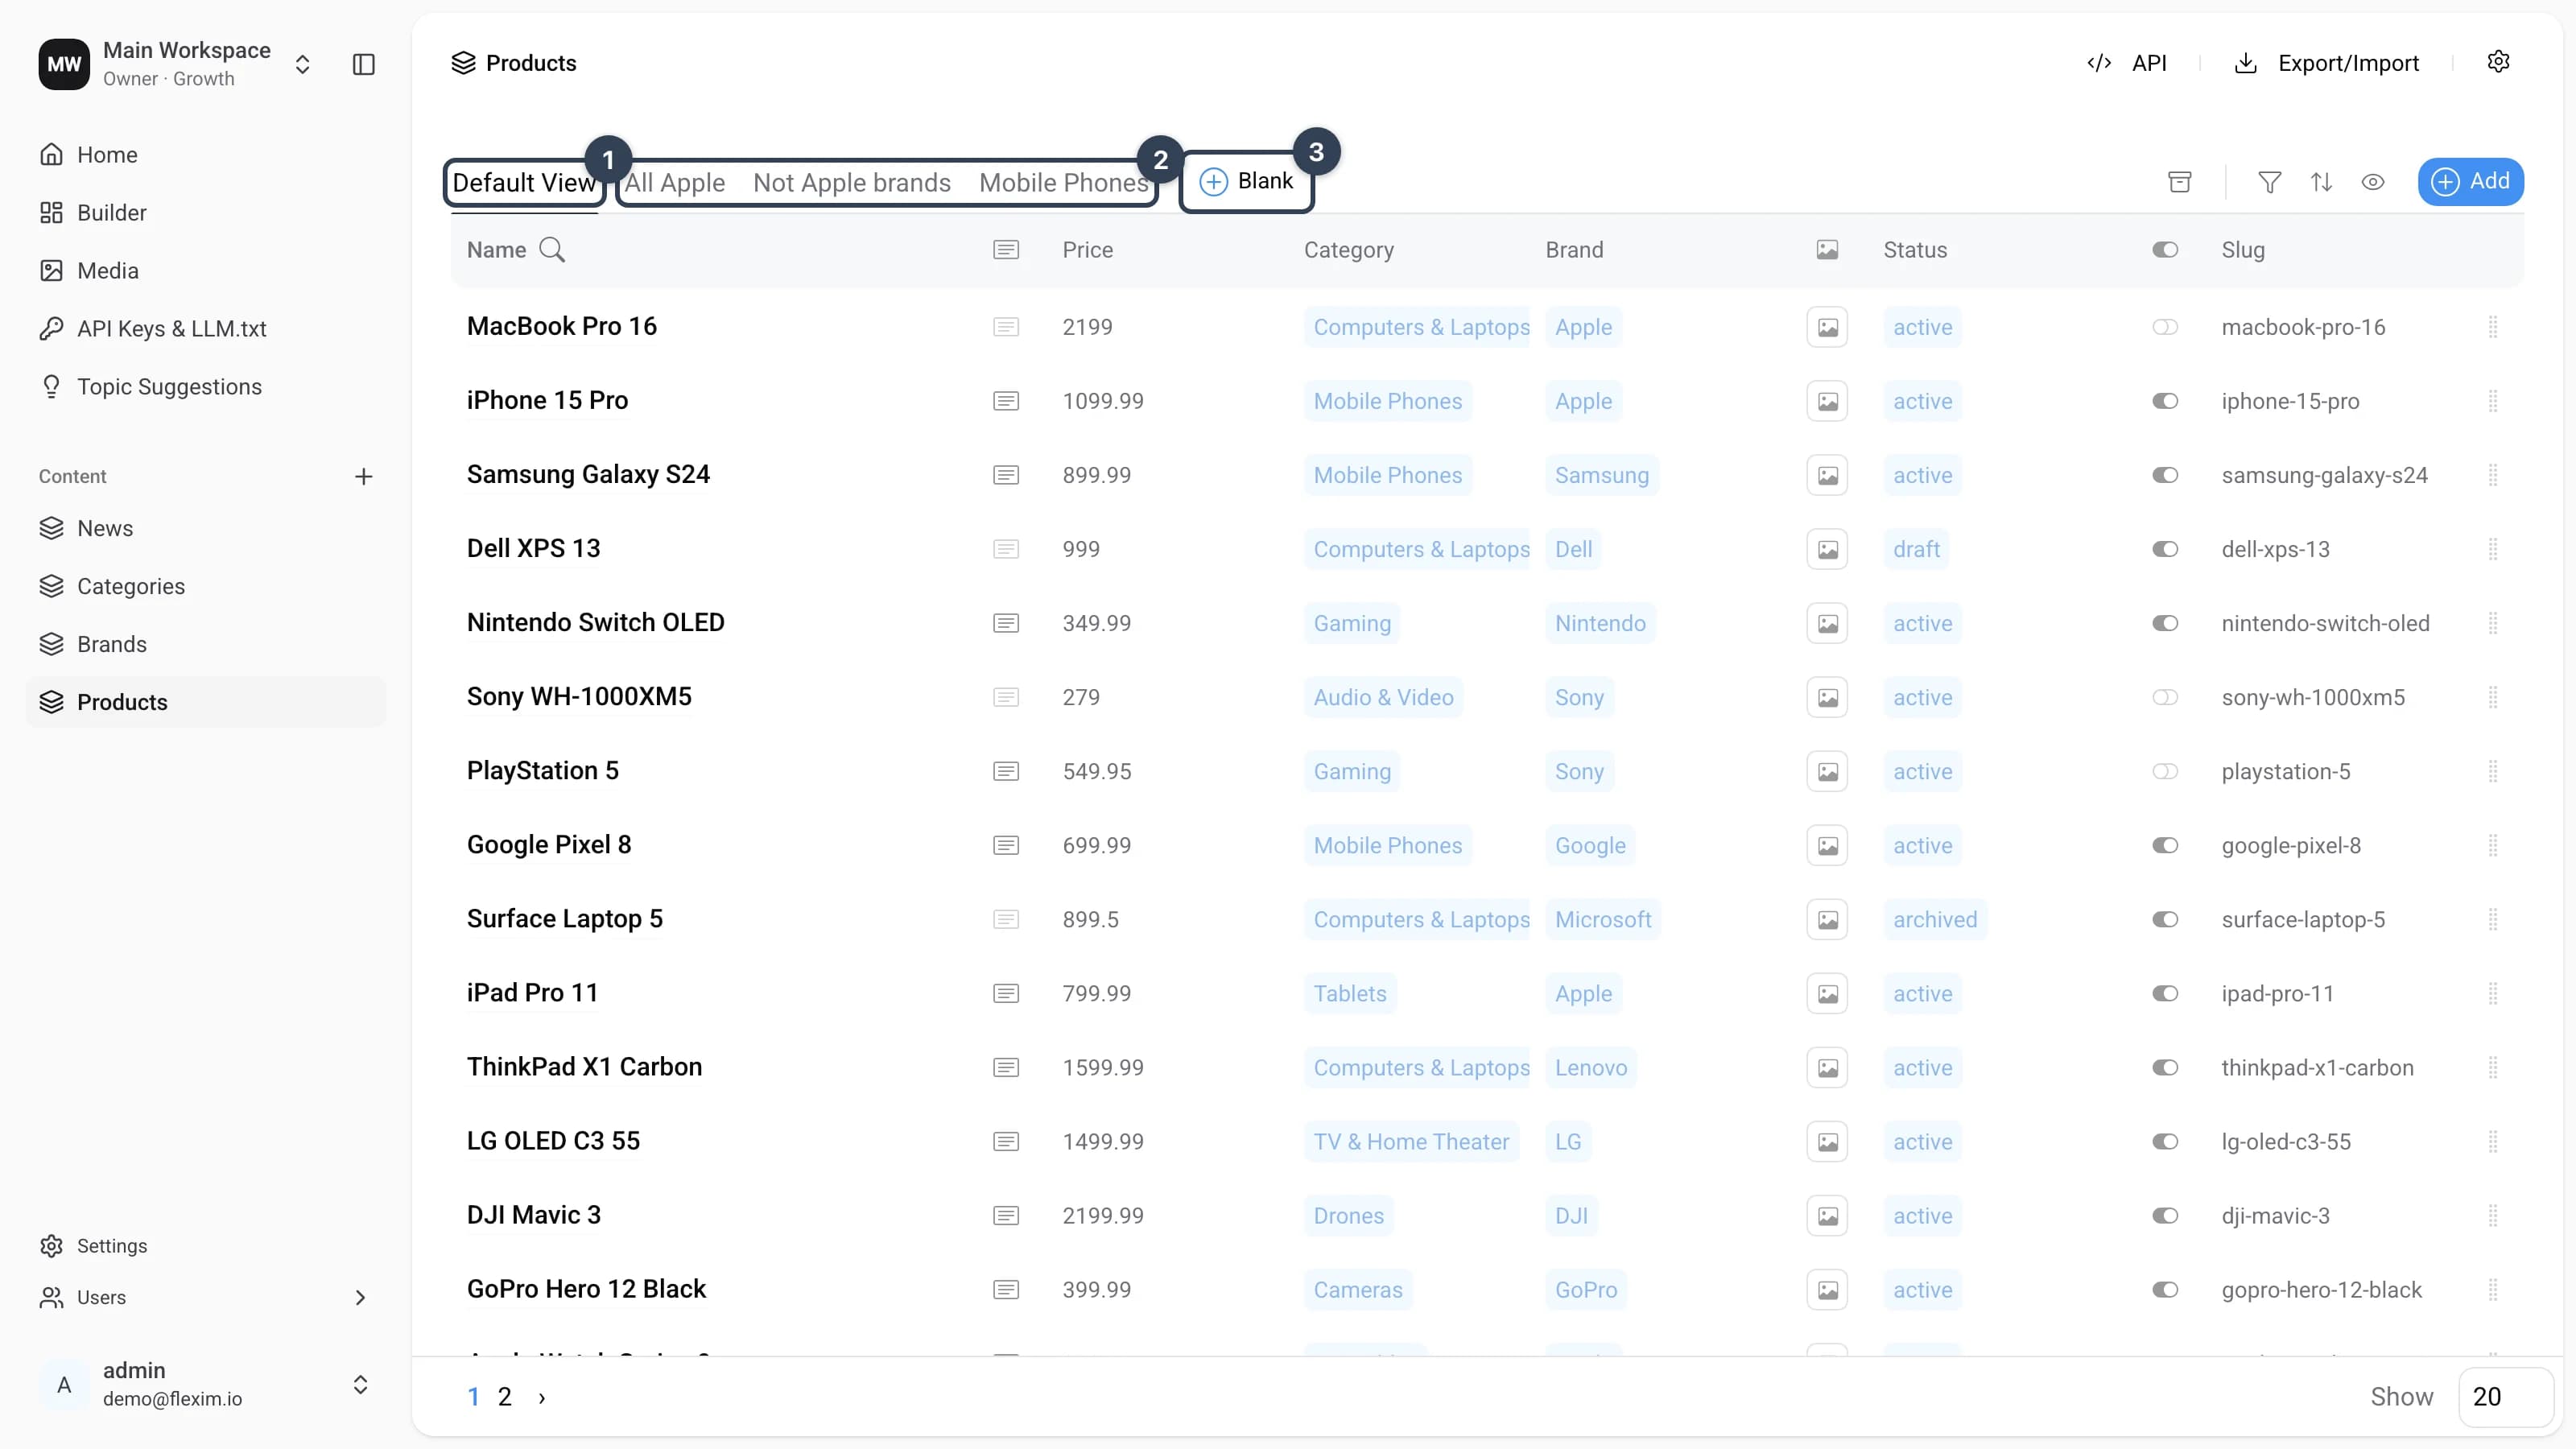
Task: Click the archived status tag for Surface Laptop 5
Action: [x=1935, y=919]
